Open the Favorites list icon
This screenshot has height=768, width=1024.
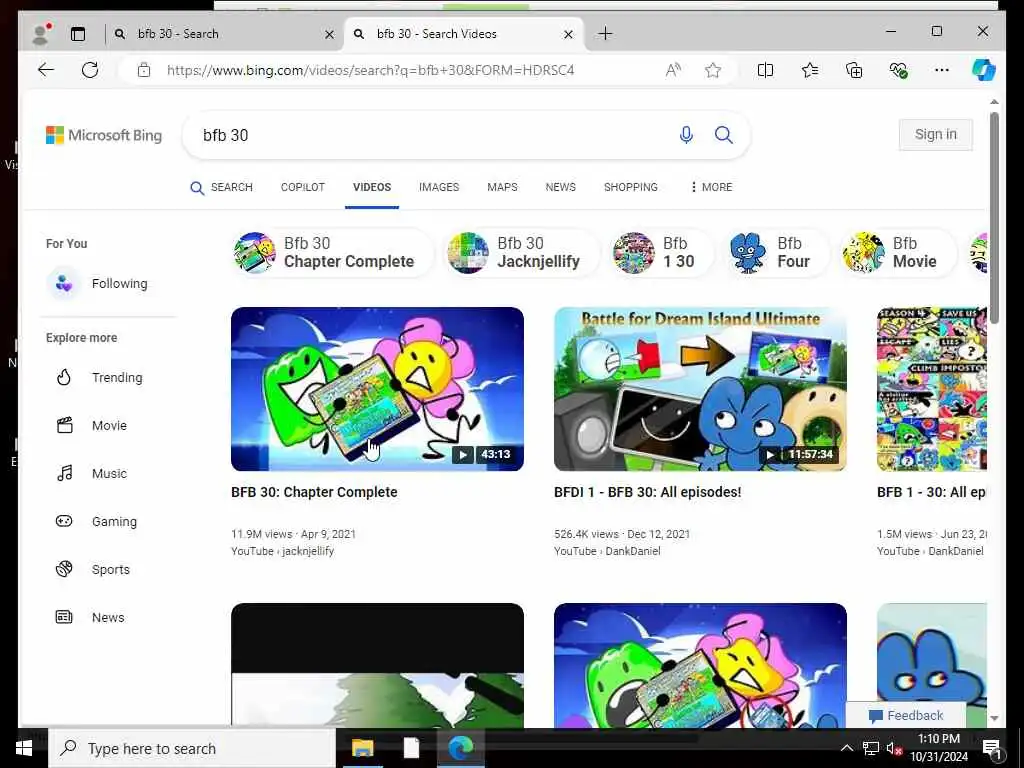pos(810,70)
